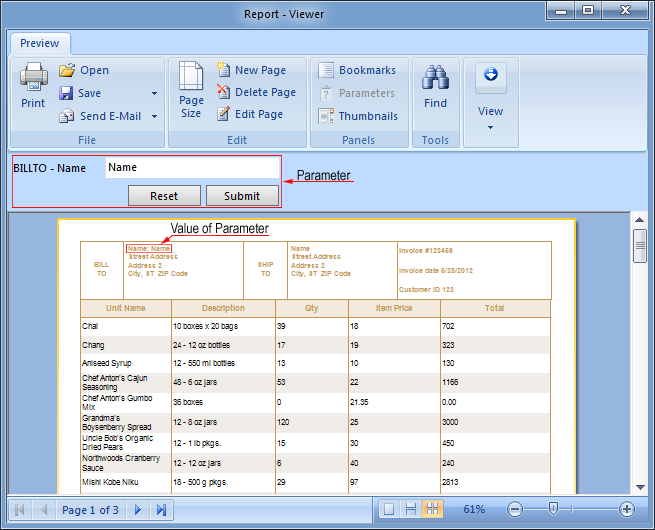Expand the Send E-Mail dropdown arrow
This screenshot has height=530, width=655.
pos(154,116)
